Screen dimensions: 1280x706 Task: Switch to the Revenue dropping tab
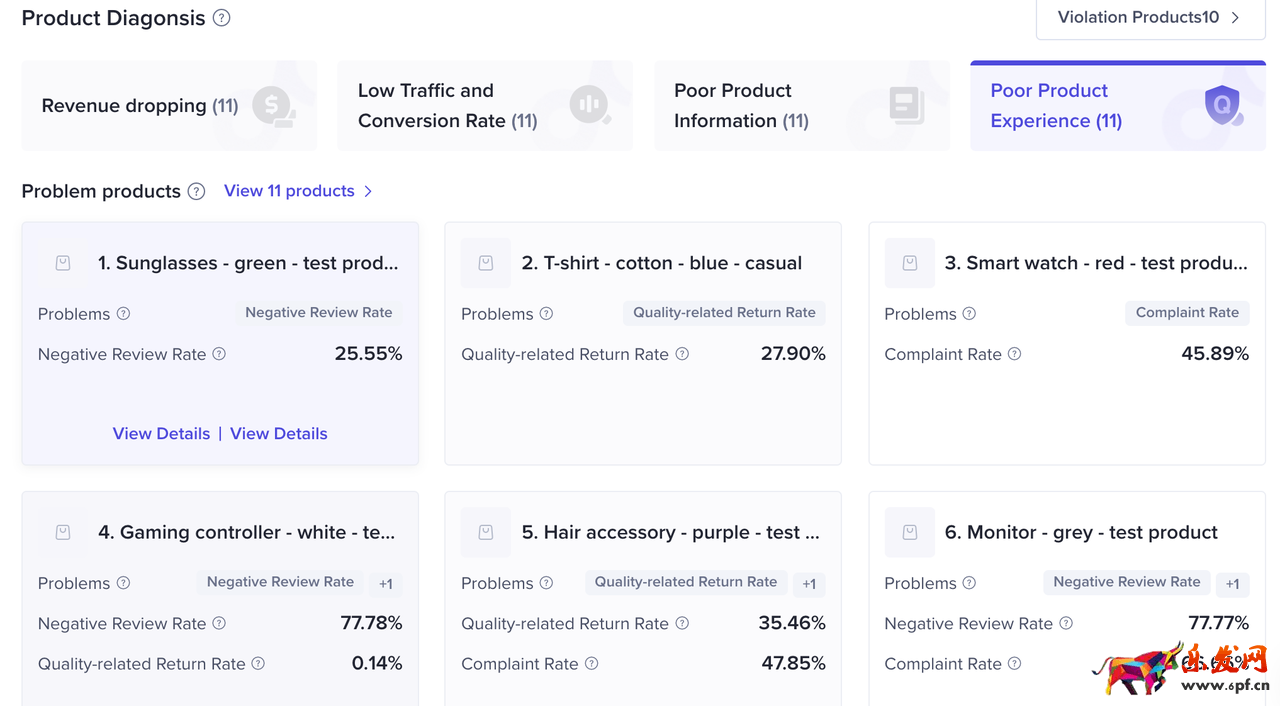coord(169,106)
